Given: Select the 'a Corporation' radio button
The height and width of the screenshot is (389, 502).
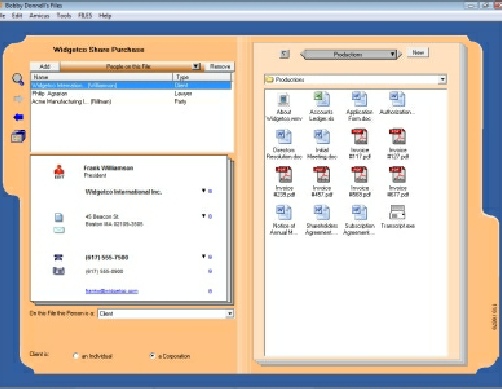Looking at the screenshot, I should [x=152, y=356].
